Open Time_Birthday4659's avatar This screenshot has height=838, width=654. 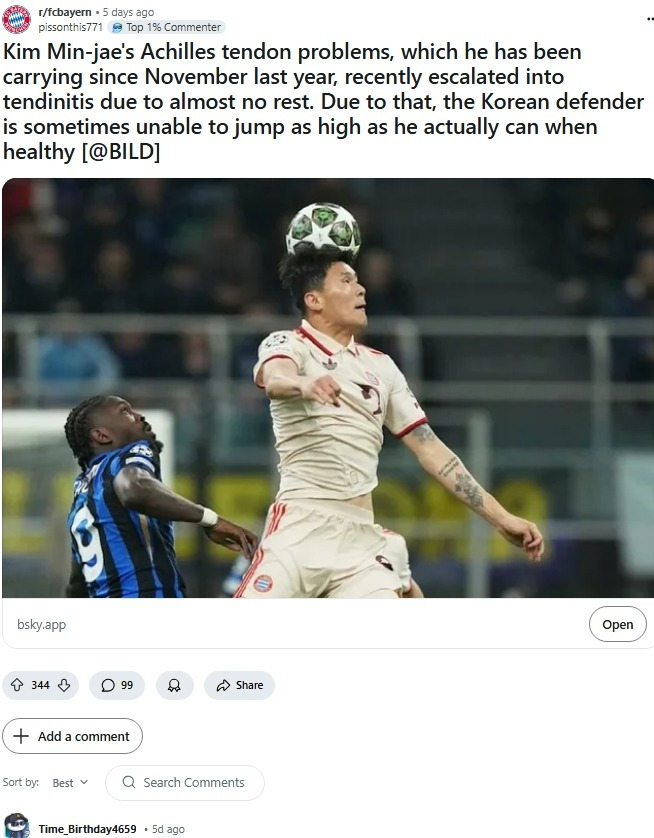tap(17, 826)
